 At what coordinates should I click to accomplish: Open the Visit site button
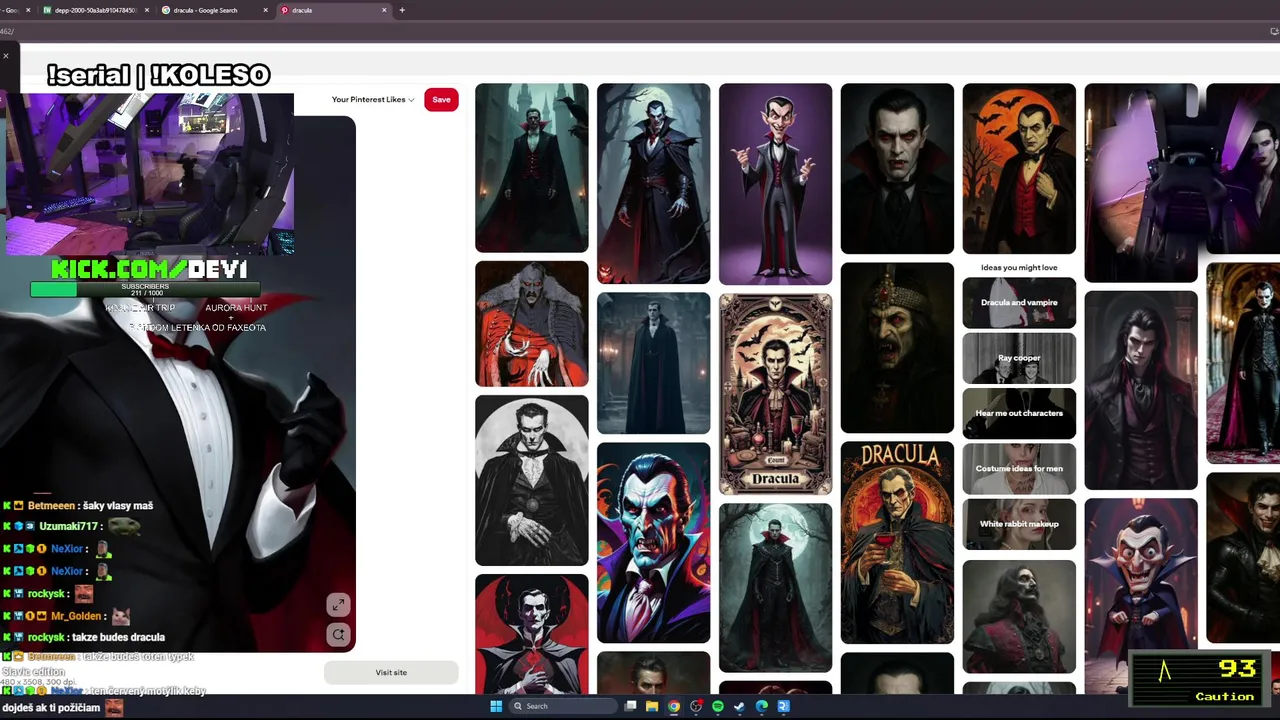click(391, 672)
